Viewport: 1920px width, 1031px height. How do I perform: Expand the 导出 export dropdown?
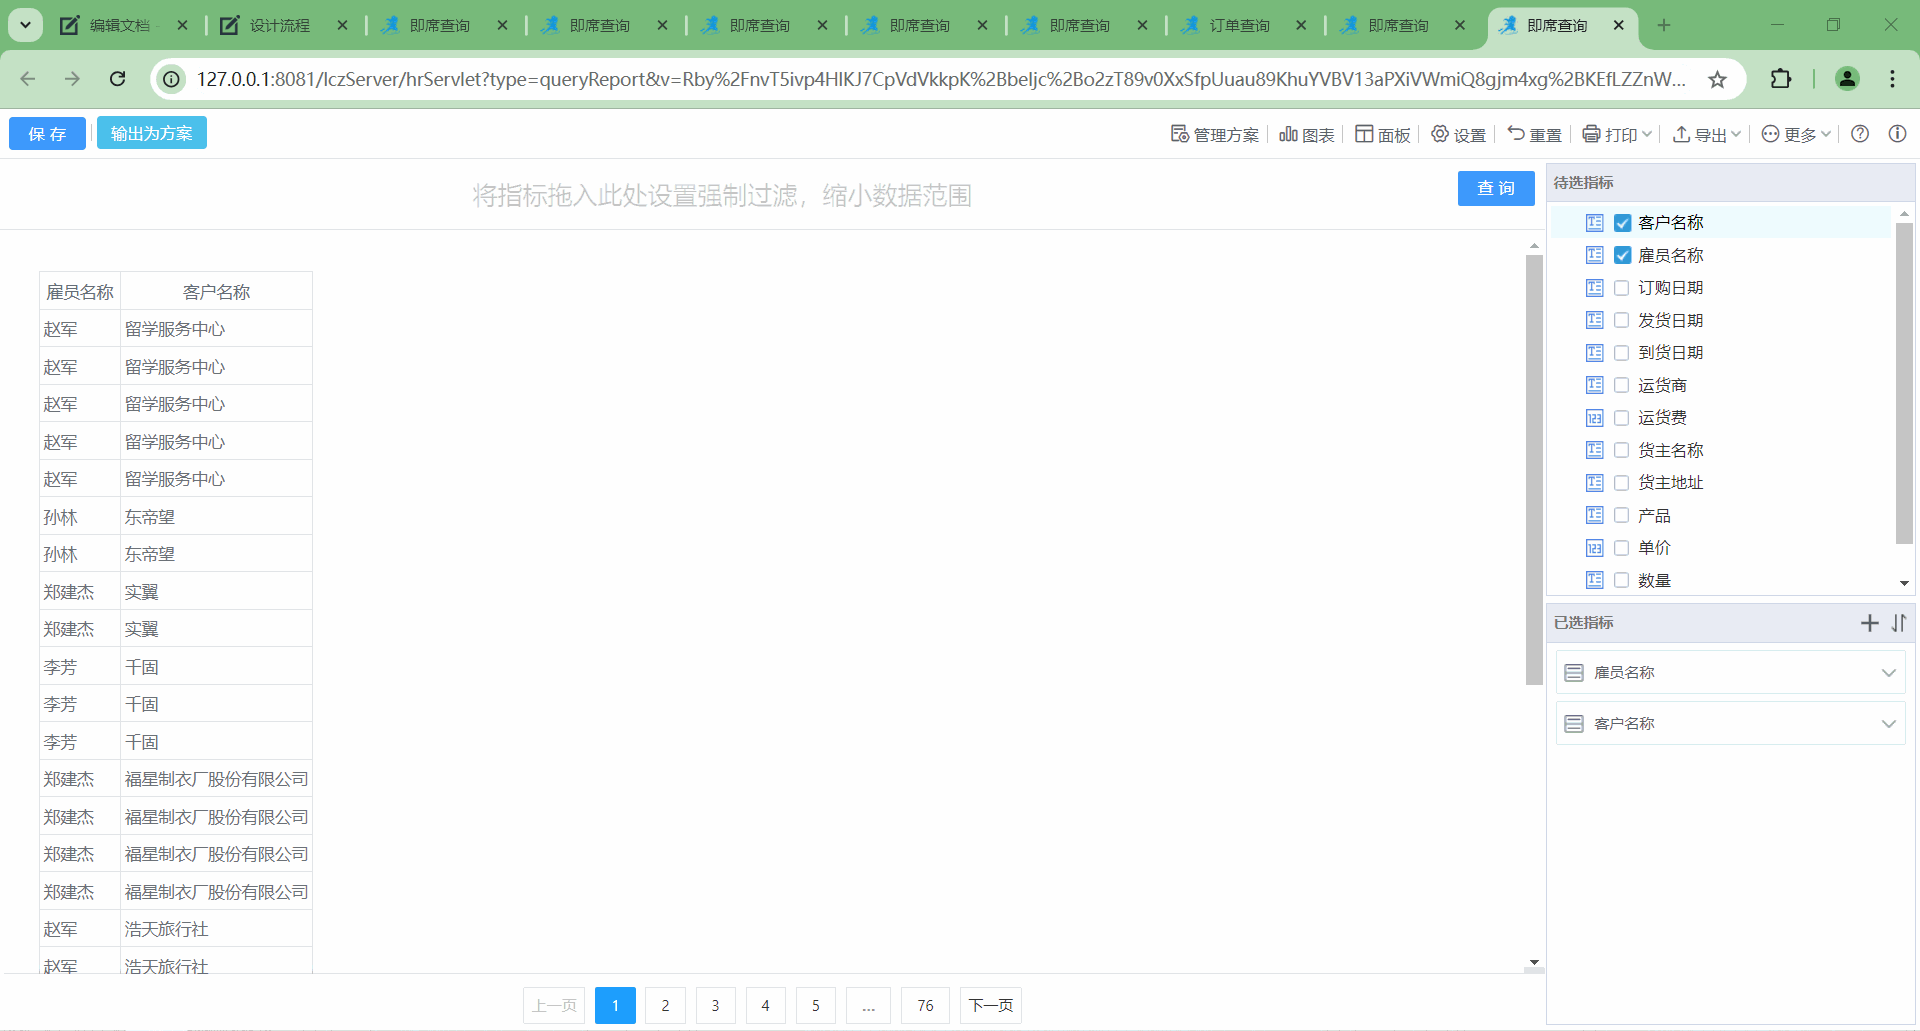[x=1707, y=134]
